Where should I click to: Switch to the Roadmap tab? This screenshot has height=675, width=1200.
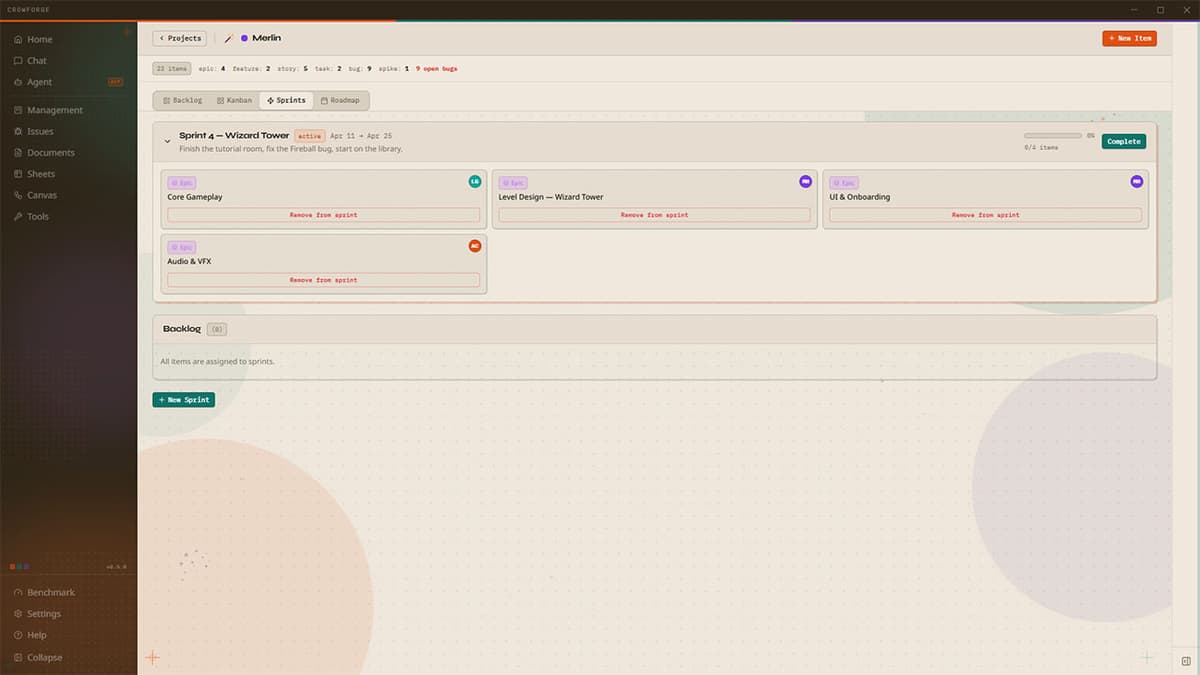tap(340, 100)
